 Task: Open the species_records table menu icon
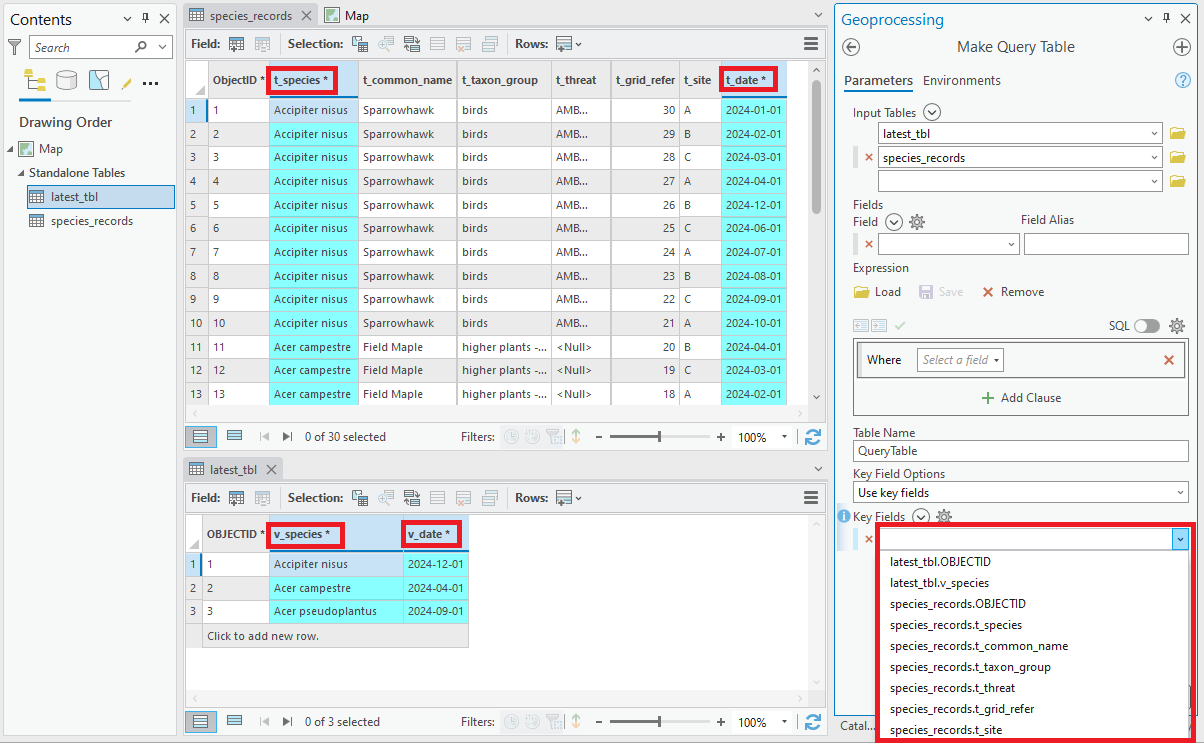coord(811,43)
